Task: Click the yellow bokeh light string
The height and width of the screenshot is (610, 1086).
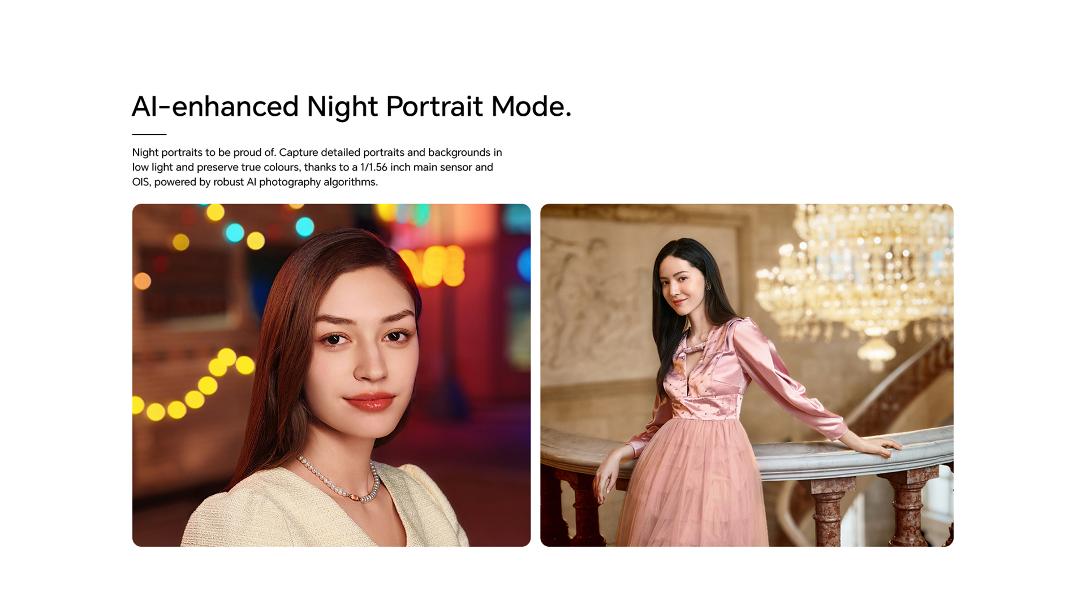Action: [194, 386]
